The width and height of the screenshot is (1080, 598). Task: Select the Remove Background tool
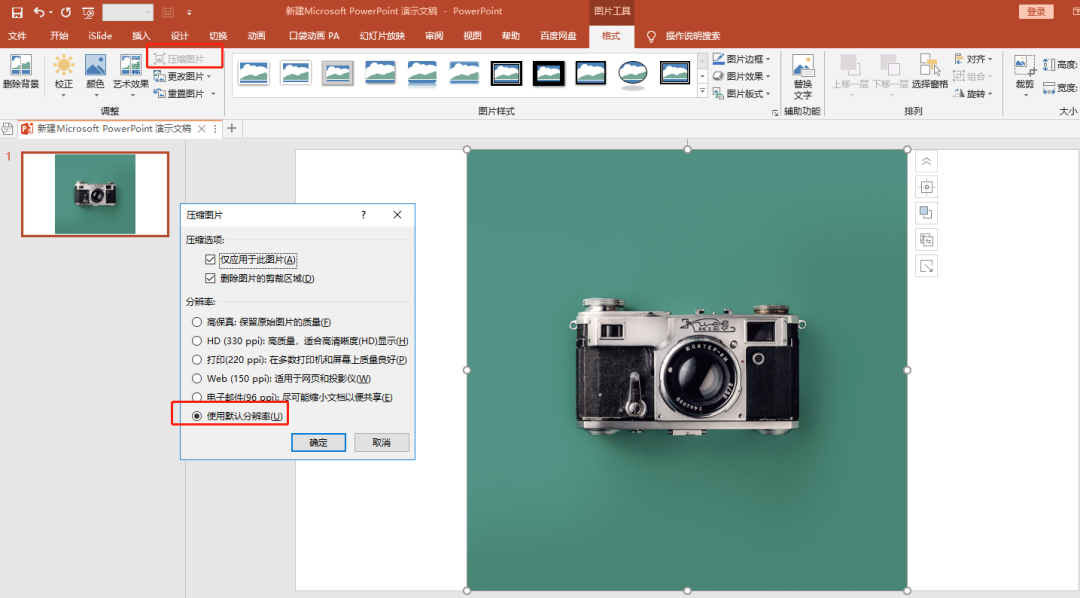[20, 70]
